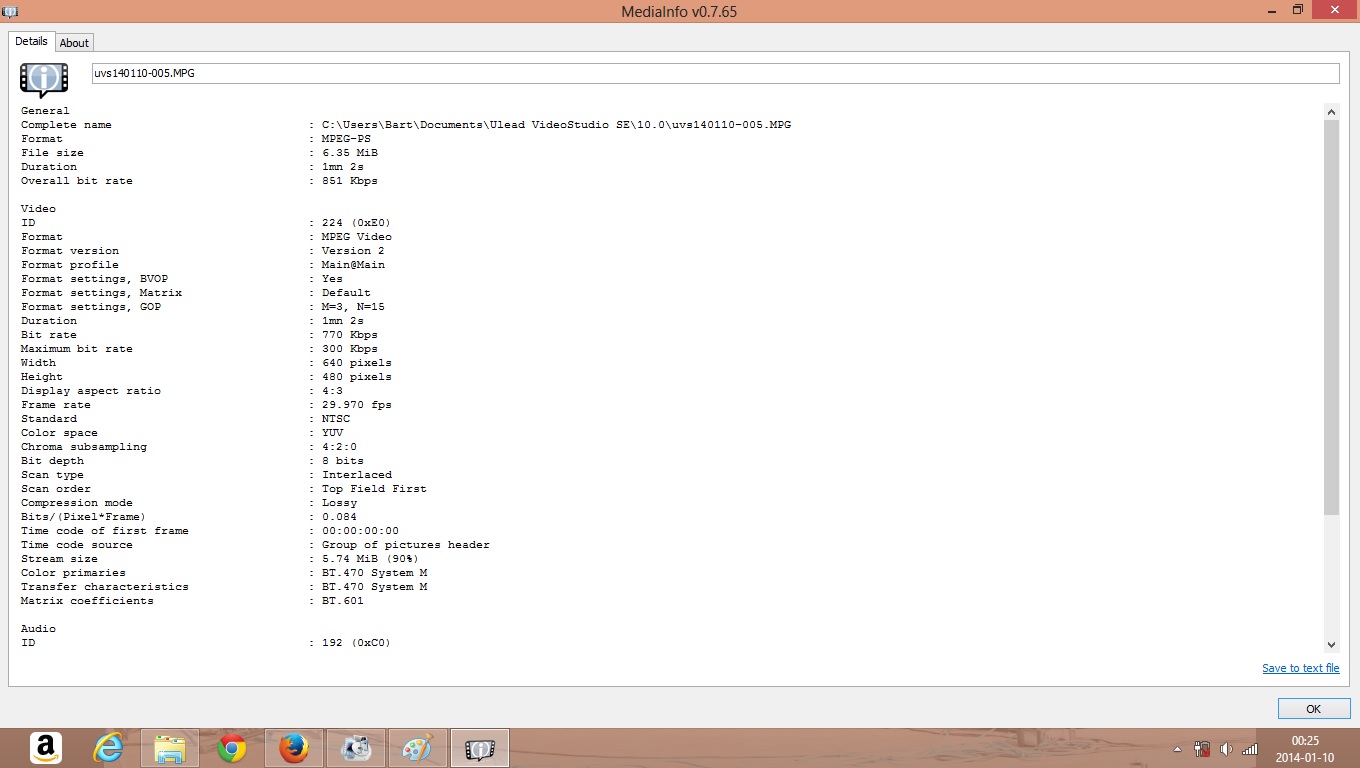Screen dimensions: 1360x768
Task: Click the 'Chroma subsampling' label
Action: point(84,447)
